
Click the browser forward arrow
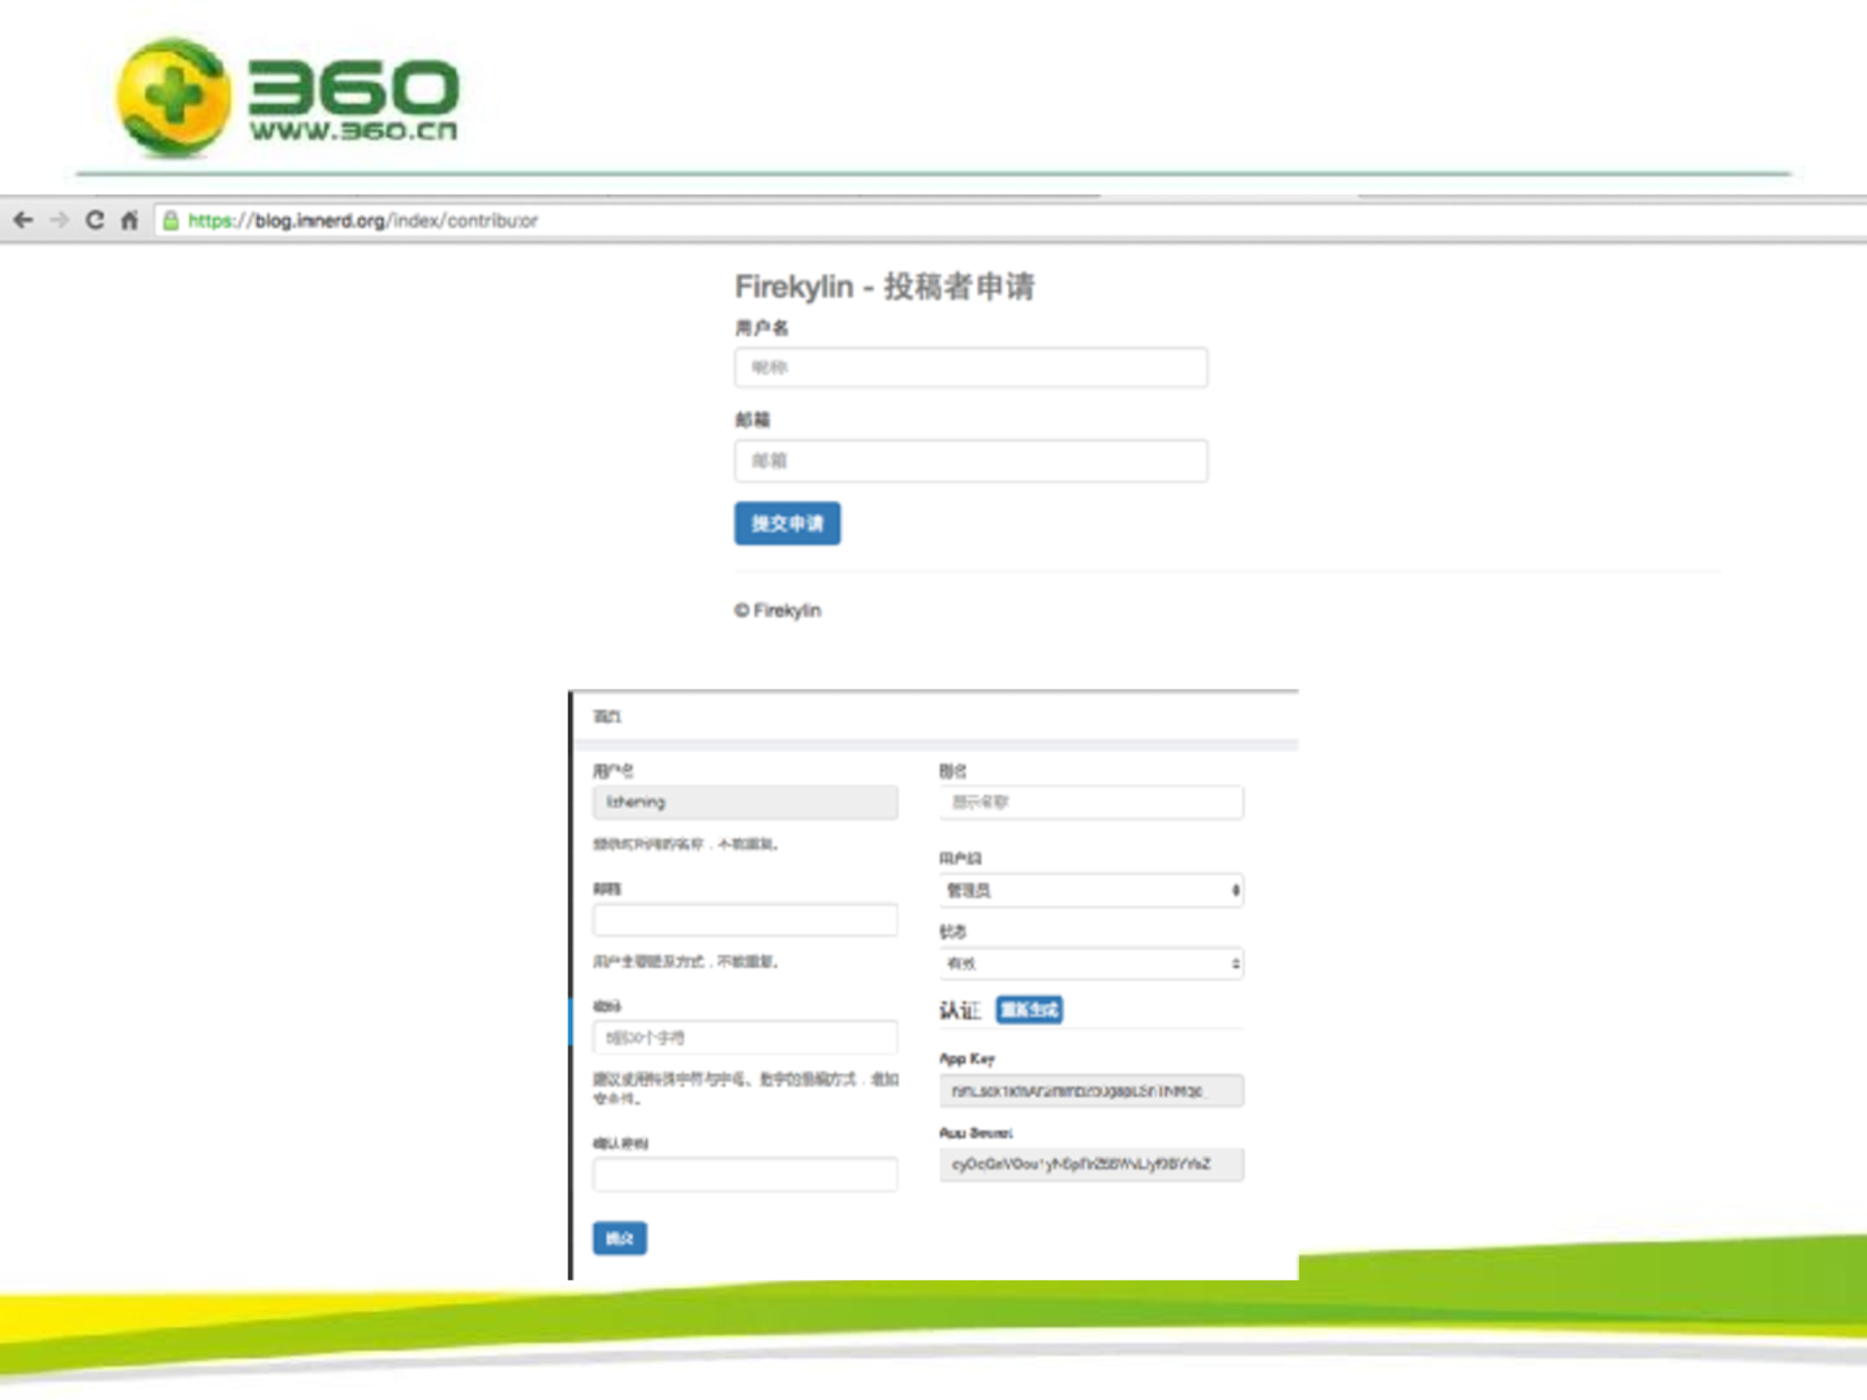[59, 220]
